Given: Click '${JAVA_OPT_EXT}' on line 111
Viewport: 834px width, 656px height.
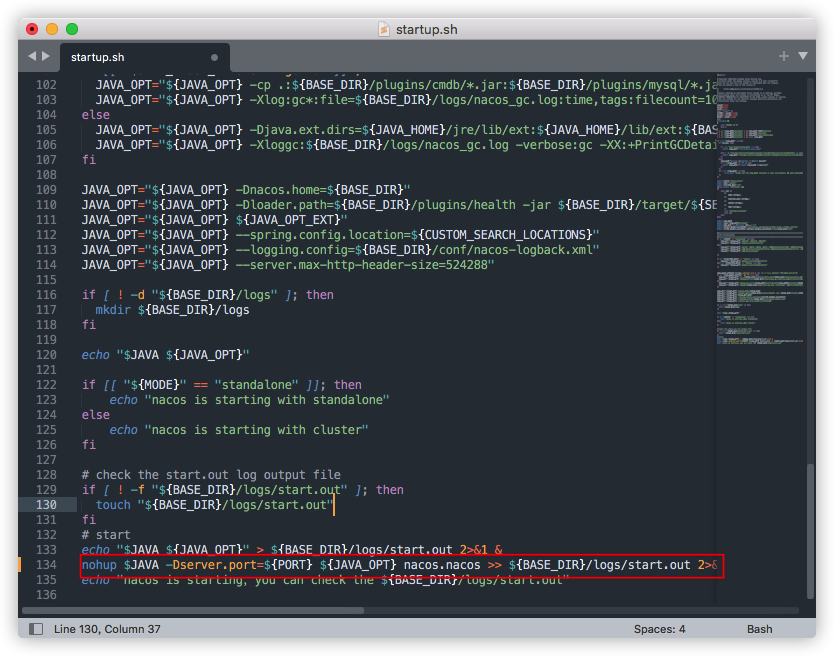Looking at the screenshot, I should coord(288,220).
